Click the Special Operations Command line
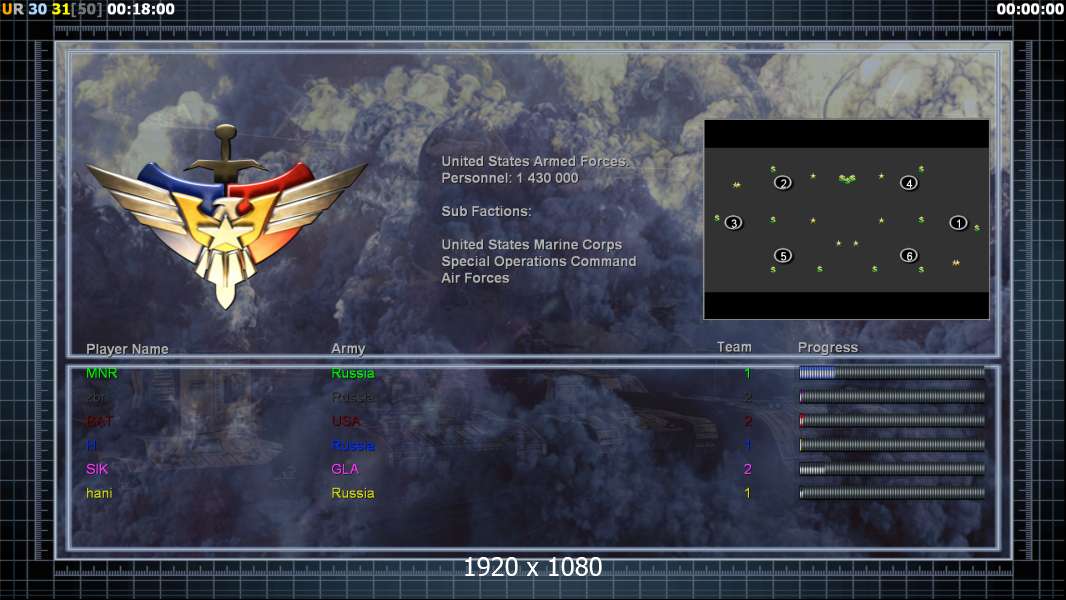Screen dimensions: 1066x600 coord(539,262)
